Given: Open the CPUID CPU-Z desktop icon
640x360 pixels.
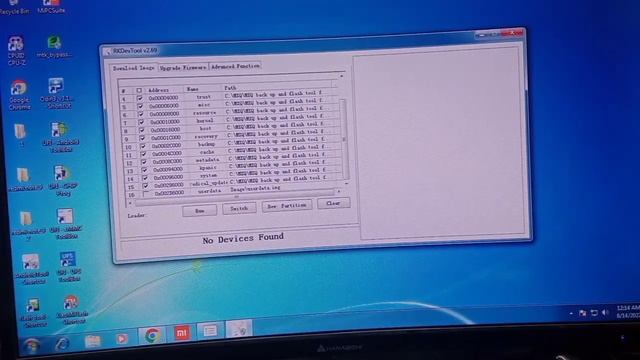Looking at the screenshot, I should click(16, 51).
